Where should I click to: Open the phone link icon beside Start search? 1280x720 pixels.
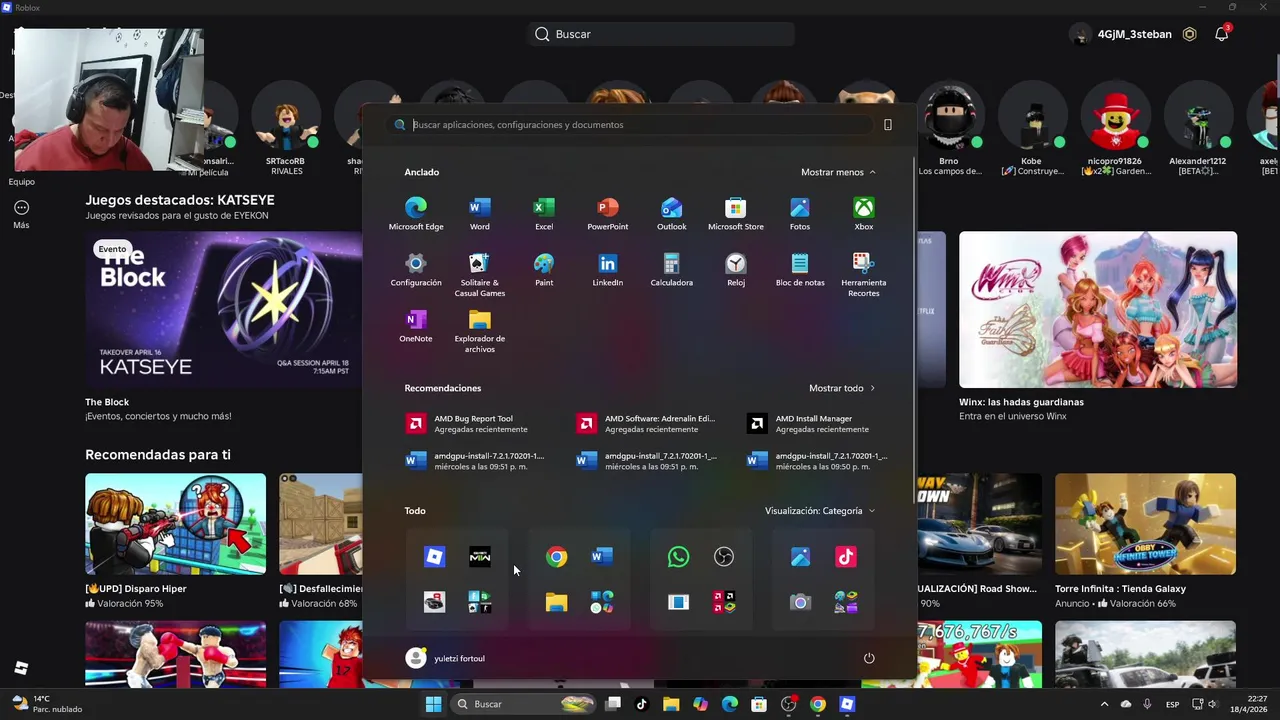tap(887, 125)
